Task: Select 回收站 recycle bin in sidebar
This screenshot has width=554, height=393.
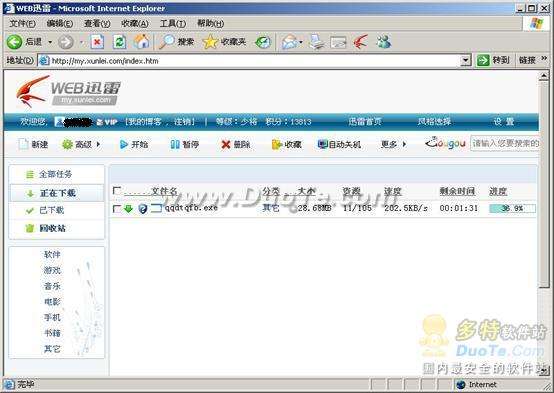Action: point(57,228)
